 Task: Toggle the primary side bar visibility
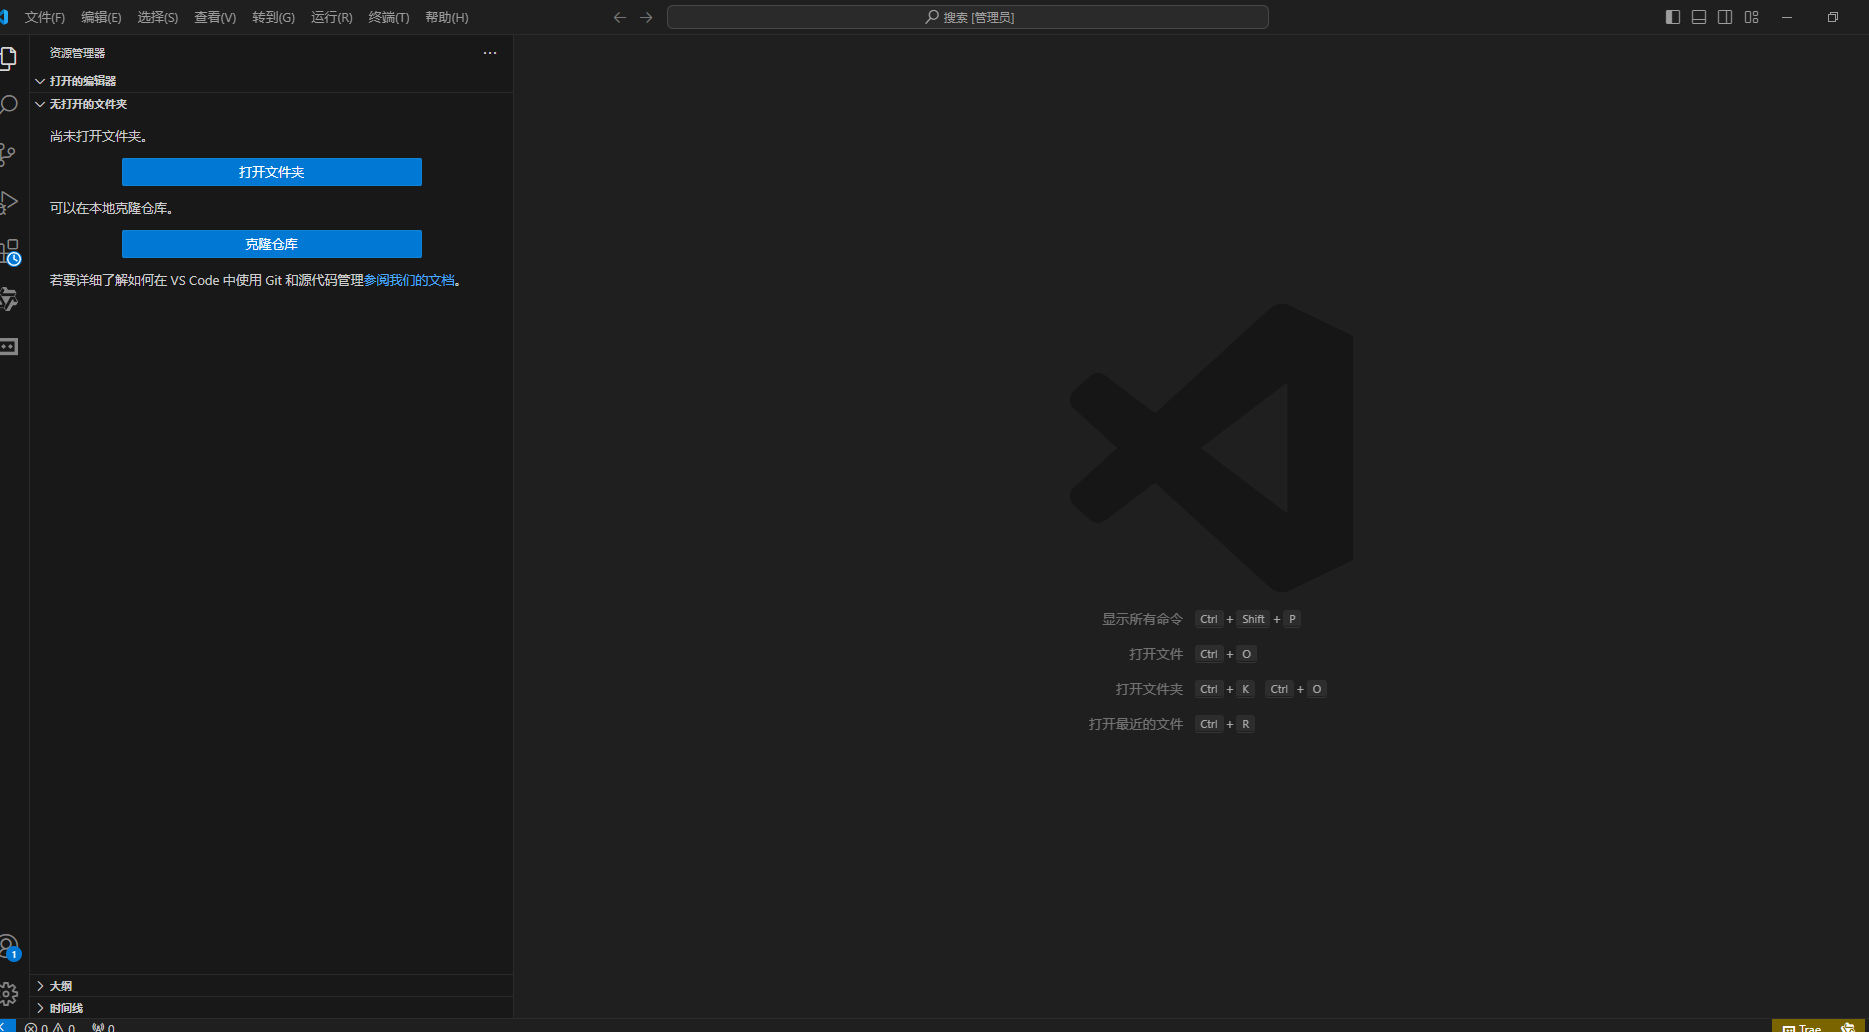pyautogui.click(x=1673, y=17)
